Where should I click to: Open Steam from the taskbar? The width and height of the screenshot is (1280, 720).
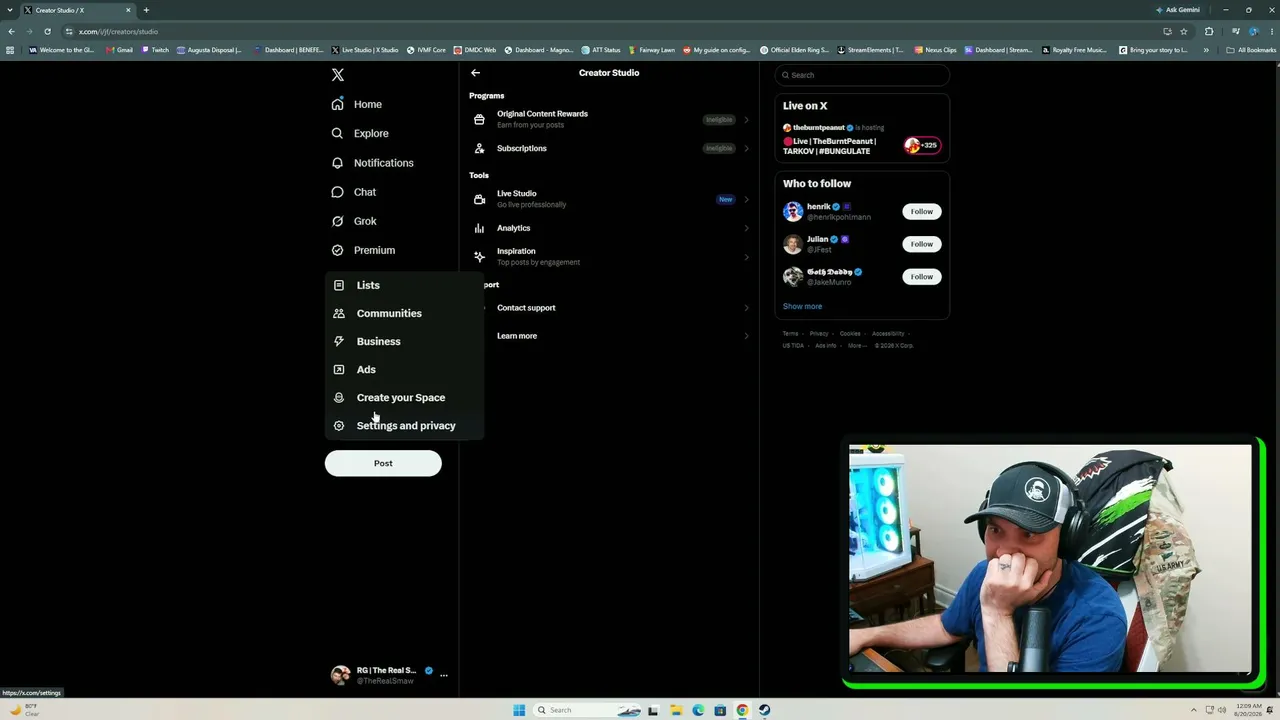tap(764, 710)
